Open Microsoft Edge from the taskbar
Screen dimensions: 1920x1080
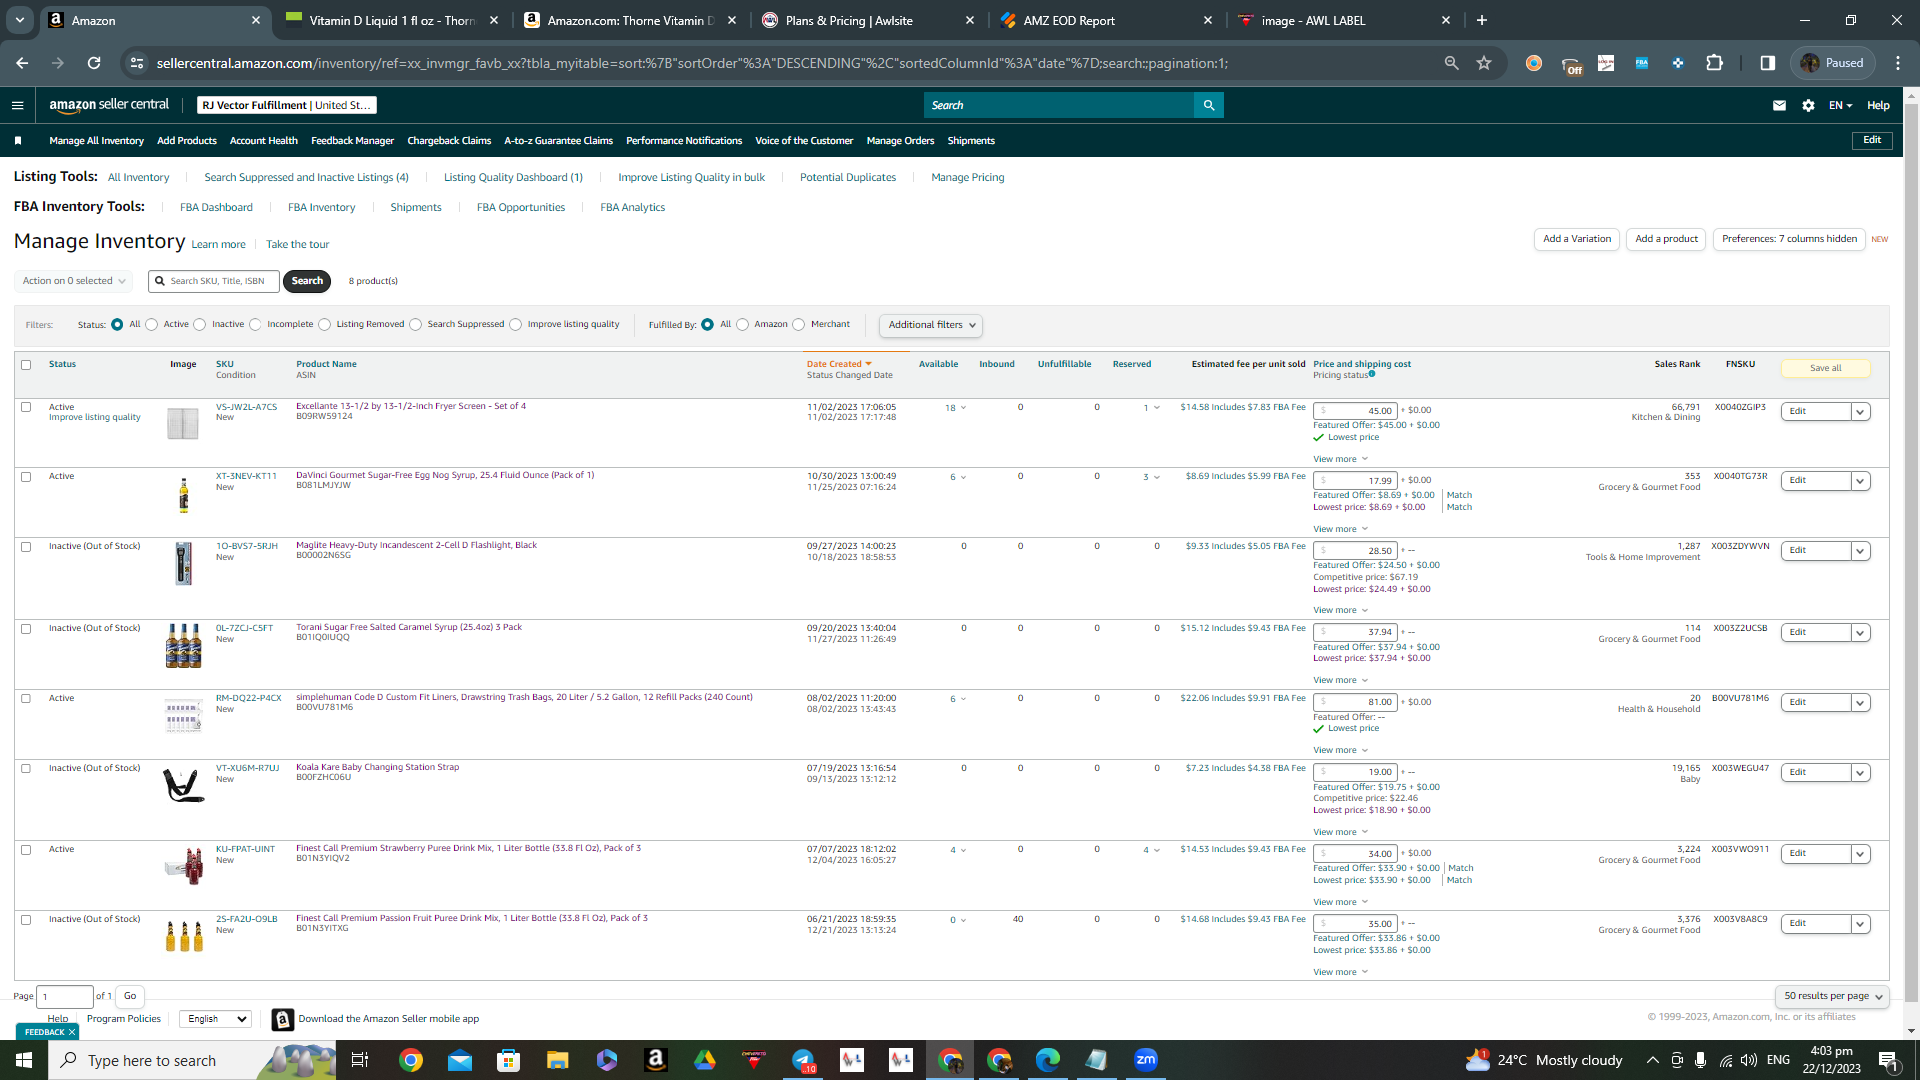click(1048, 1060)
